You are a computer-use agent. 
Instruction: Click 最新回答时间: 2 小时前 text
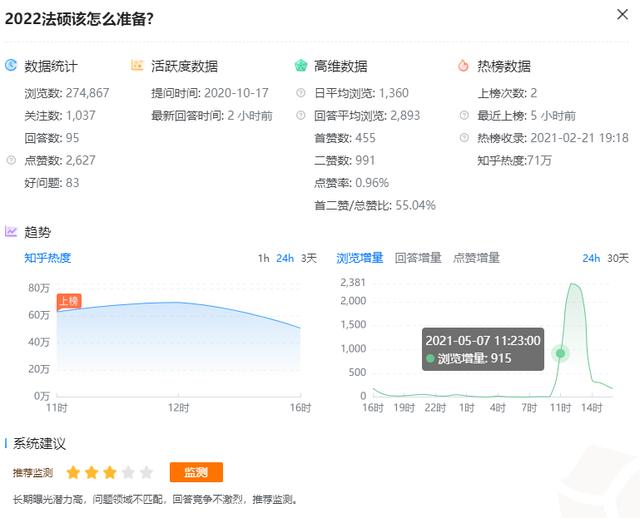pos(212,116)
